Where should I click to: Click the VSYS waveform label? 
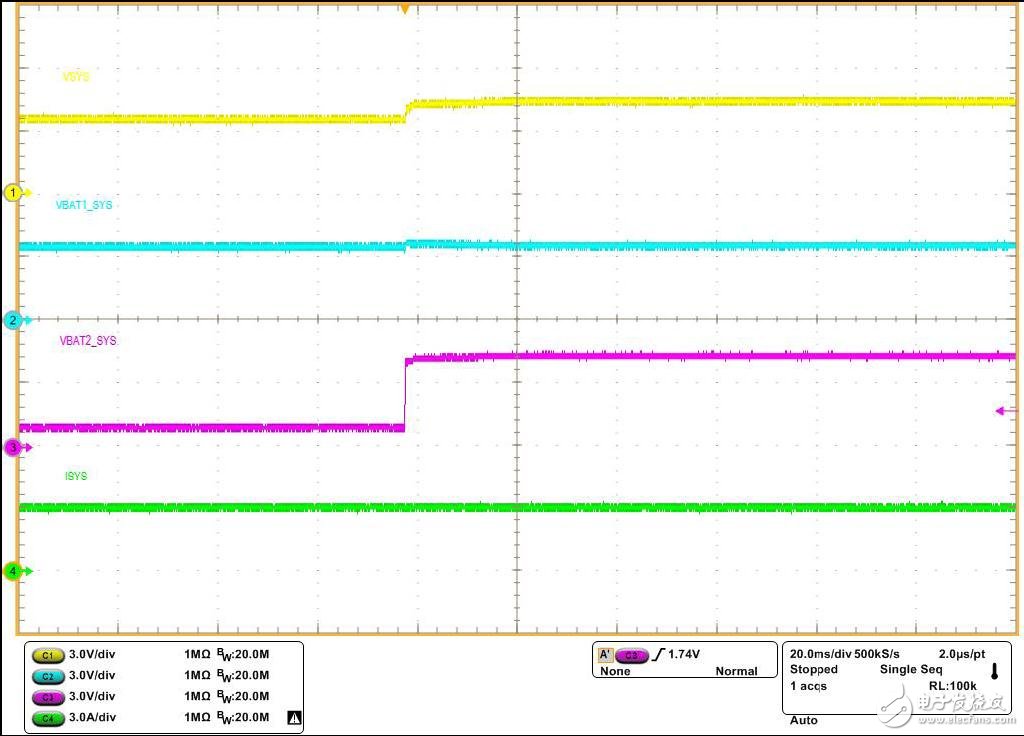click(x=76, y=77)
